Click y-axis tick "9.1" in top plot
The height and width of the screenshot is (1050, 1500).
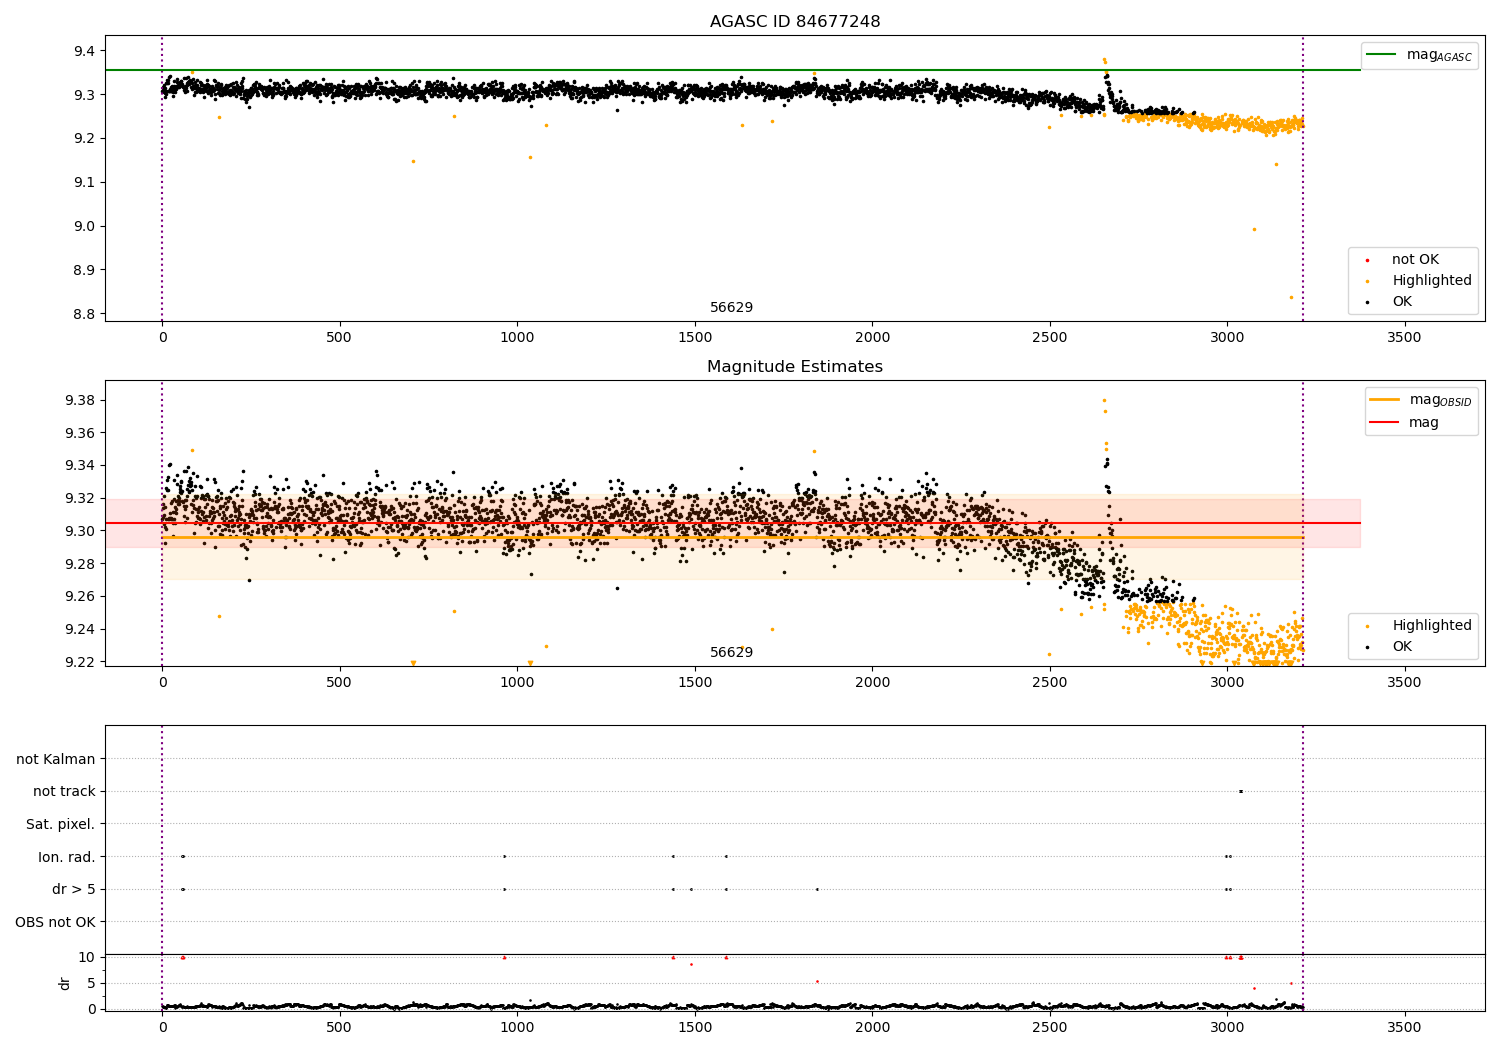(84, 182)
